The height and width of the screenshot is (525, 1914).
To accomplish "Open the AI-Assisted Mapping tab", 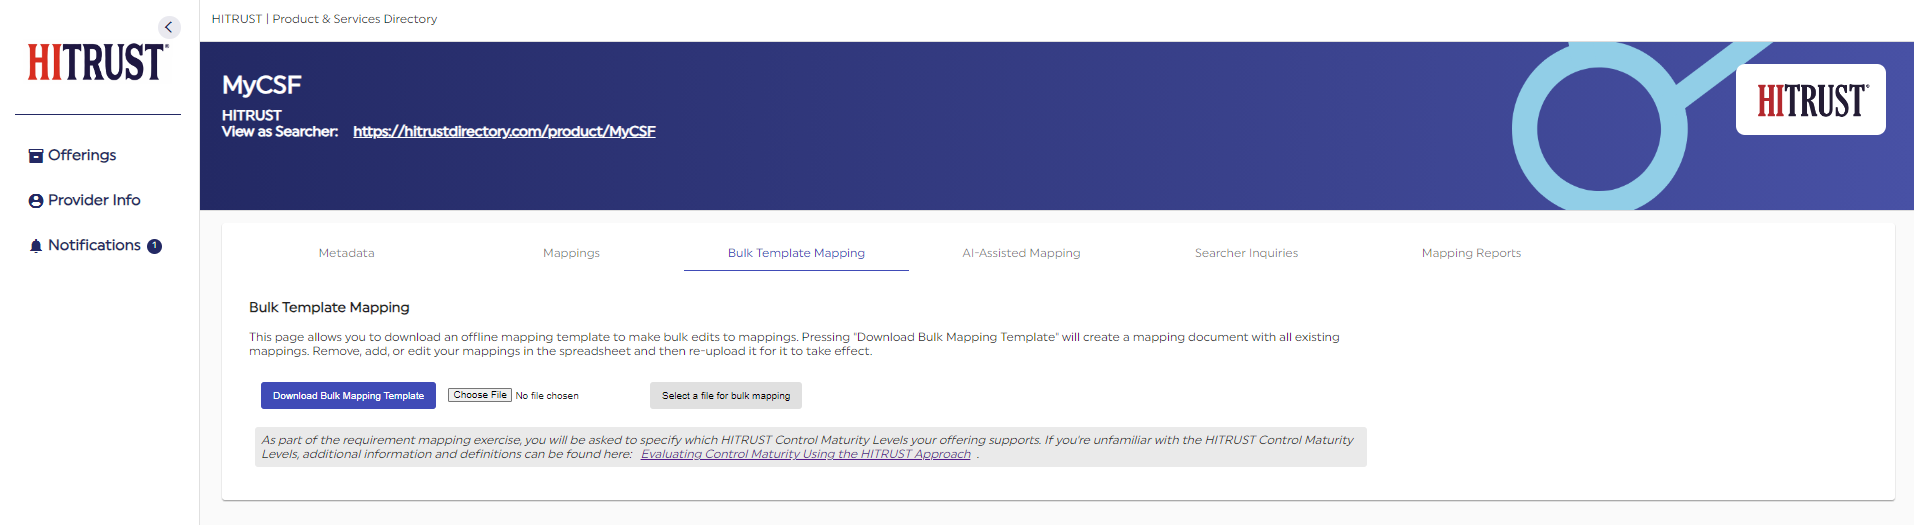I will coord(1021,253).
